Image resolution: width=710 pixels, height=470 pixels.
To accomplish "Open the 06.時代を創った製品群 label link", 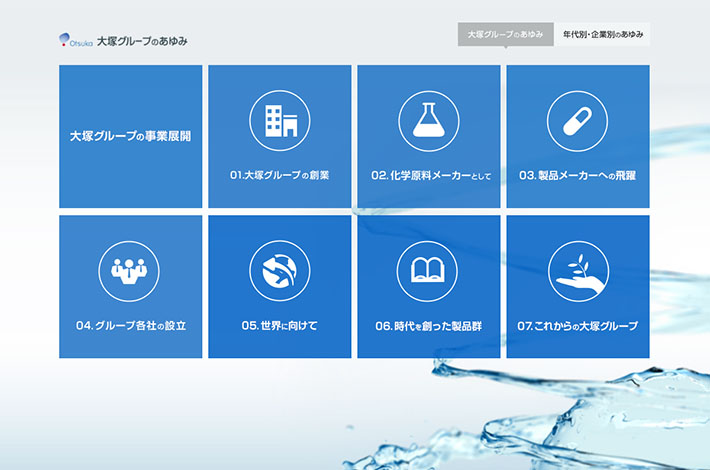I will (x=428, y=326).
